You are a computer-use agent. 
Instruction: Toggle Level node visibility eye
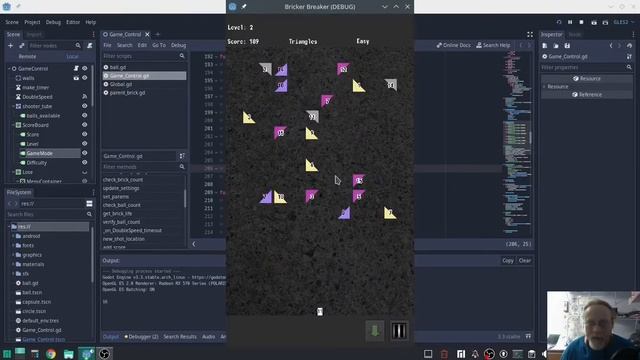(x=84, y=144)
